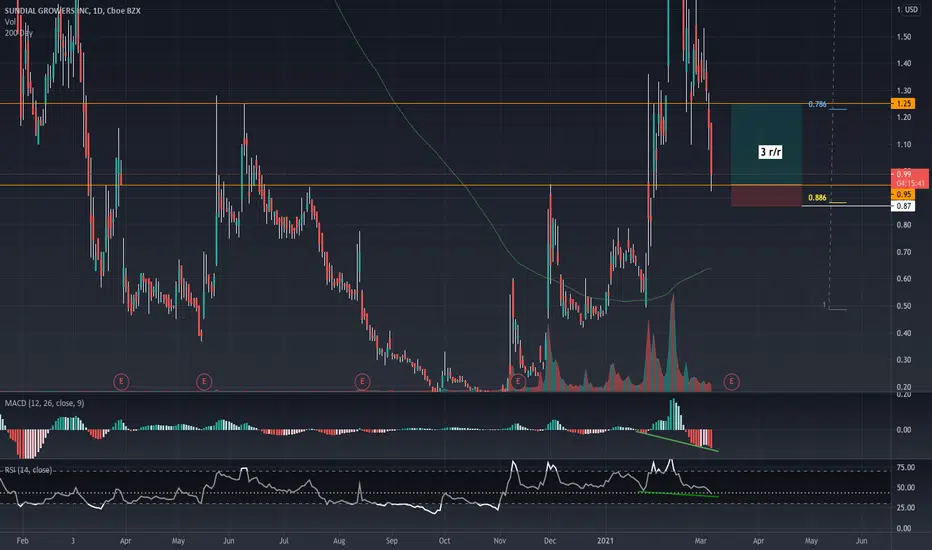Click the 75.00 RSI axis label

tap(905, 467)
